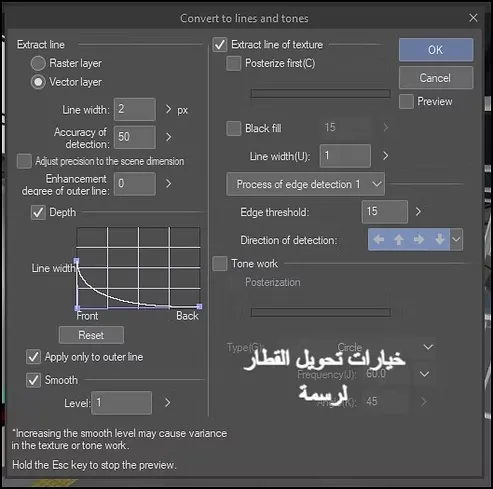Click top-left depth curve control point

pyautogui.click(x=77, y=260)
